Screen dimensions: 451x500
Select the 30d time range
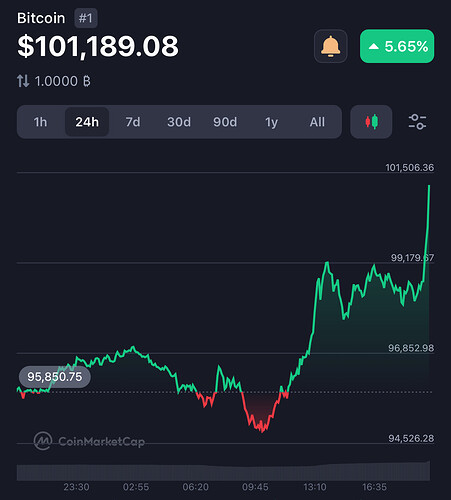(x=179, y=122)
